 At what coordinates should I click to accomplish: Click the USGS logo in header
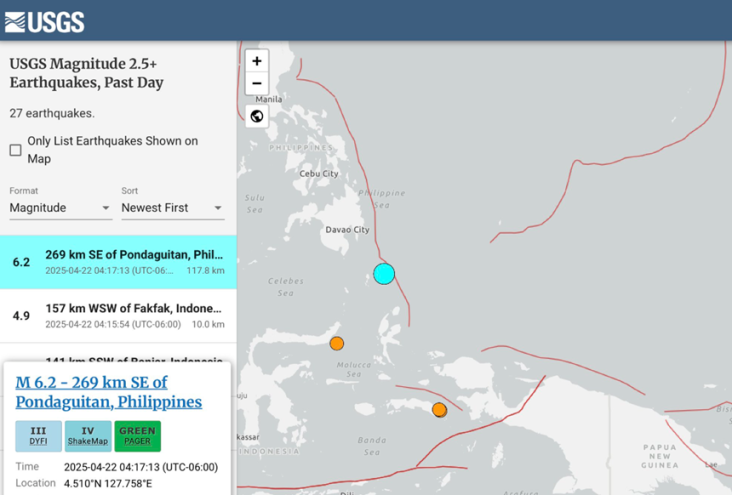44,21
